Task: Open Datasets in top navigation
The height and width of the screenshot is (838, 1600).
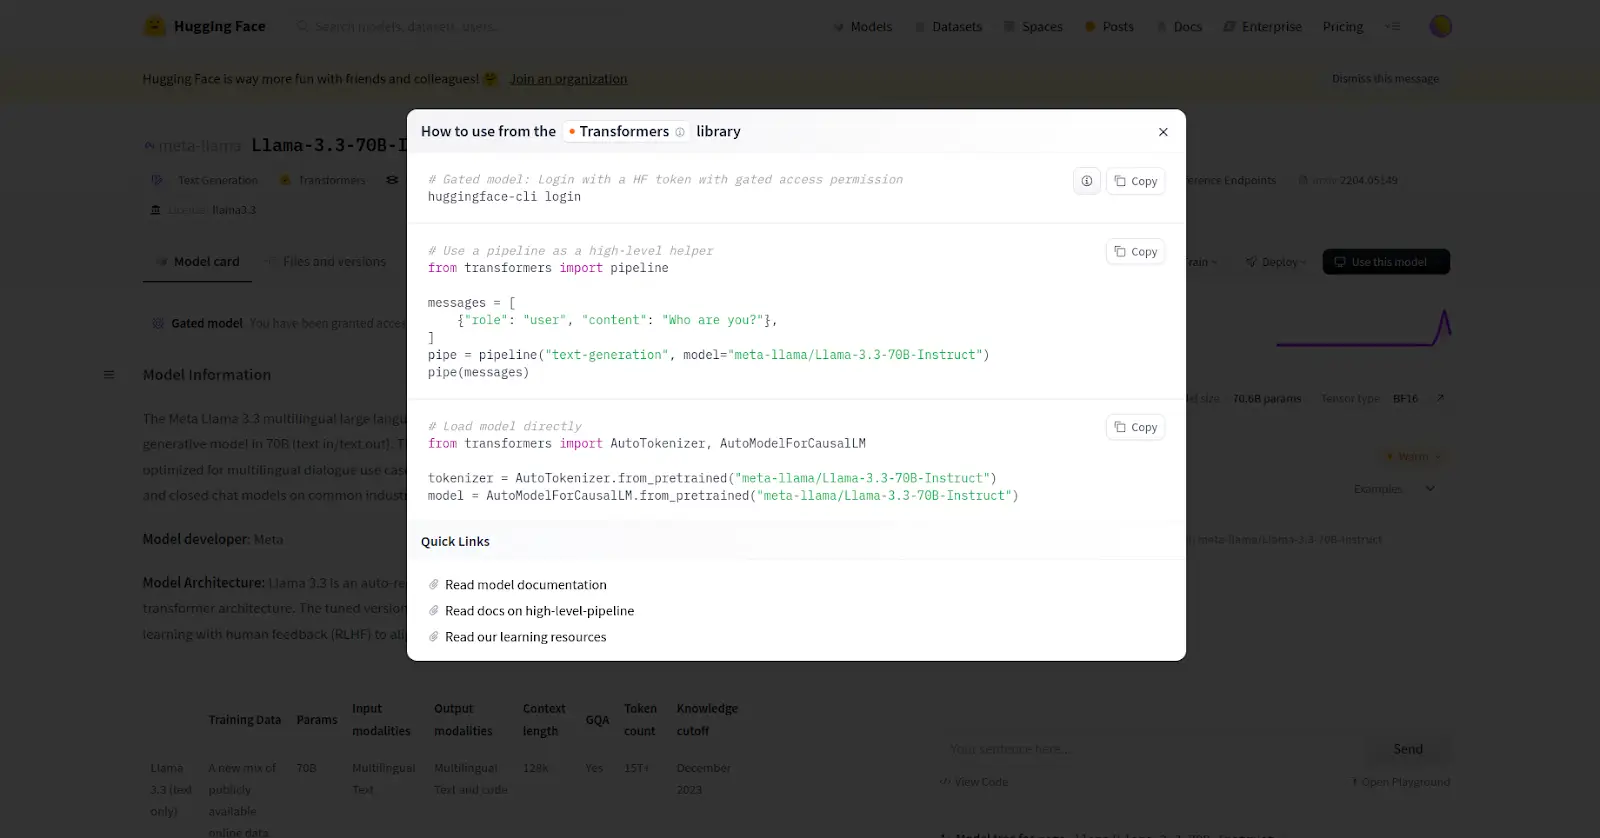Action: tap(948, 27)
